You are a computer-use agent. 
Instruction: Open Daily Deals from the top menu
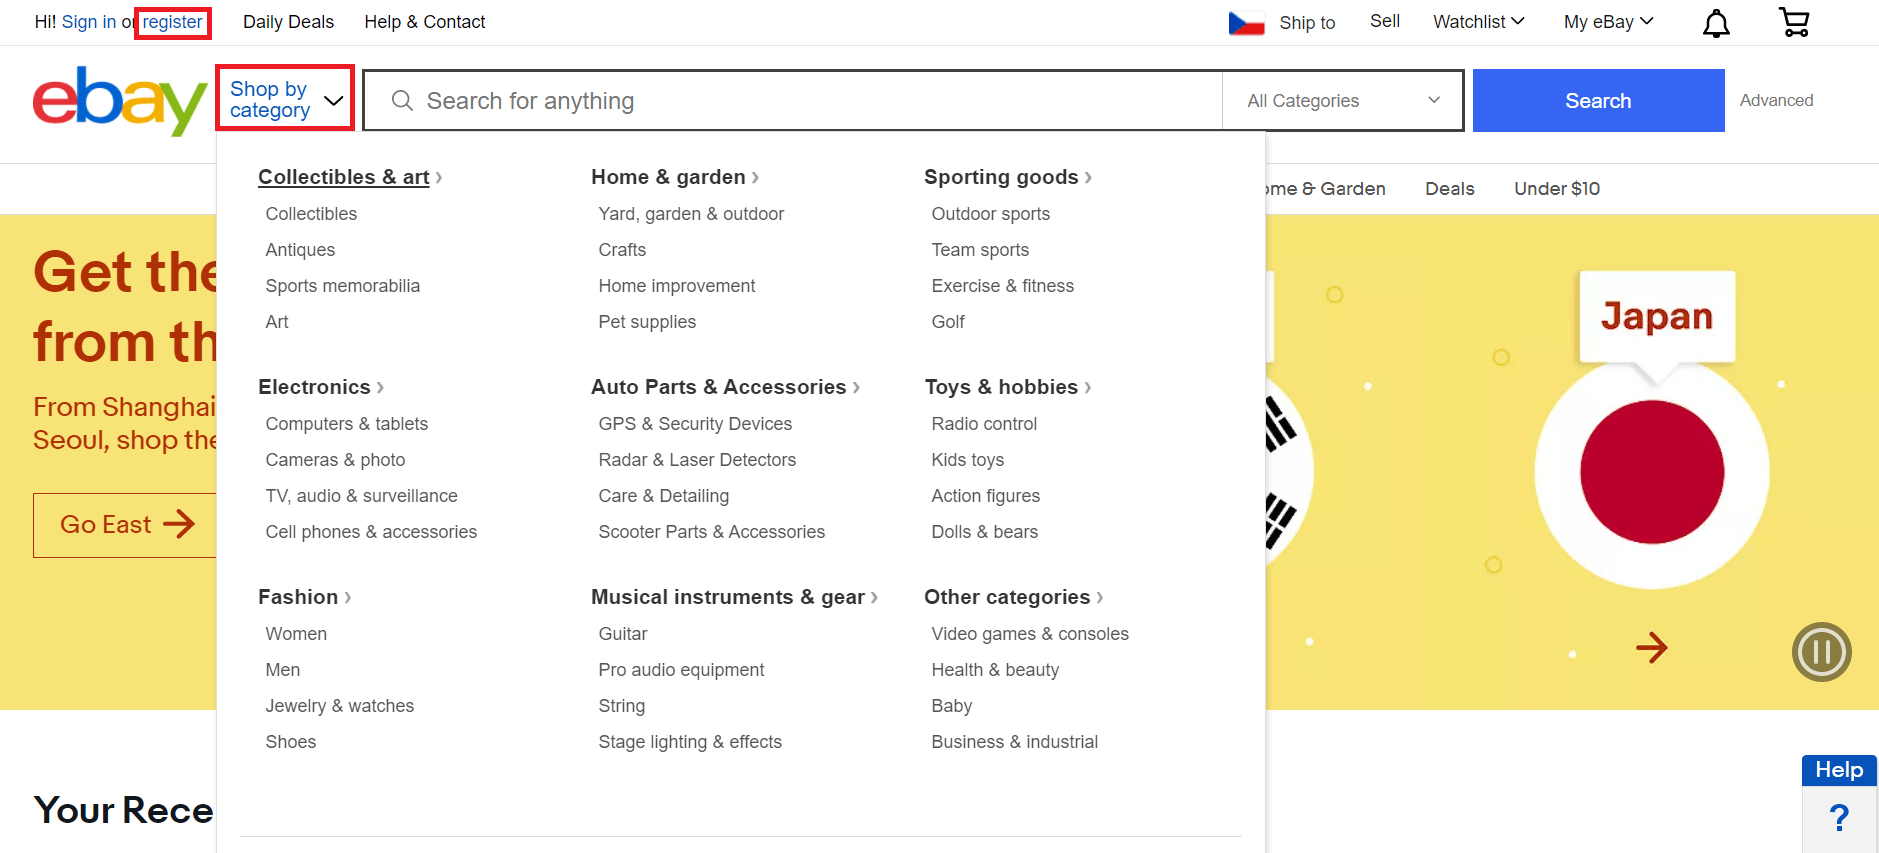(288, 21)
